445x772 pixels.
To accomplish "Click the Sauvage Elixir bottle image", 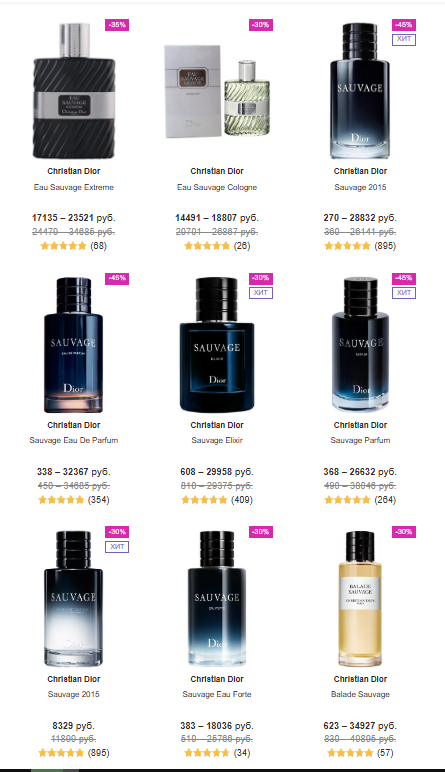I will (217, 345).
